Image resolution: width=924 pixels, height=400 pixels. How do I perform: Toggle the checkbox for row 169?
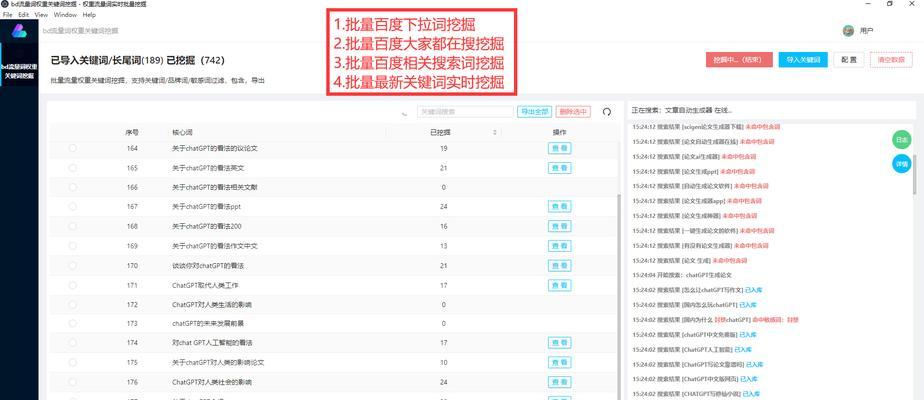[72, 246]
